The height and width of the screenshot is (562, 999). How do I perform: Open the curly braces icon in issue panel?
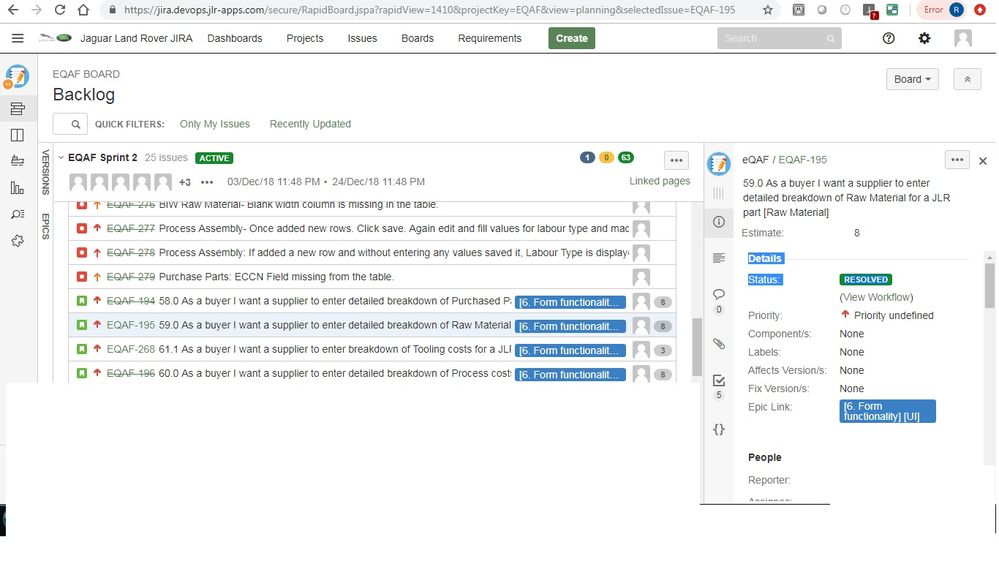(719, 429)
